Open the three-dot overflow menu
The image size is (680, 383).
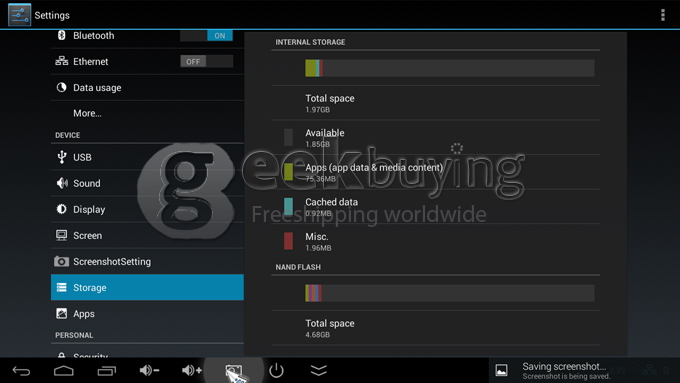663,15
